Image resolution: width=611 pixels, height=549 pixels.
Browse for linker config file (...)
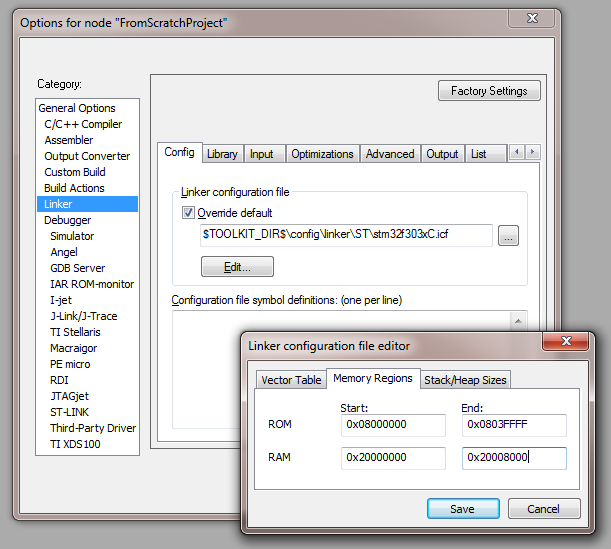coord(508,235)
